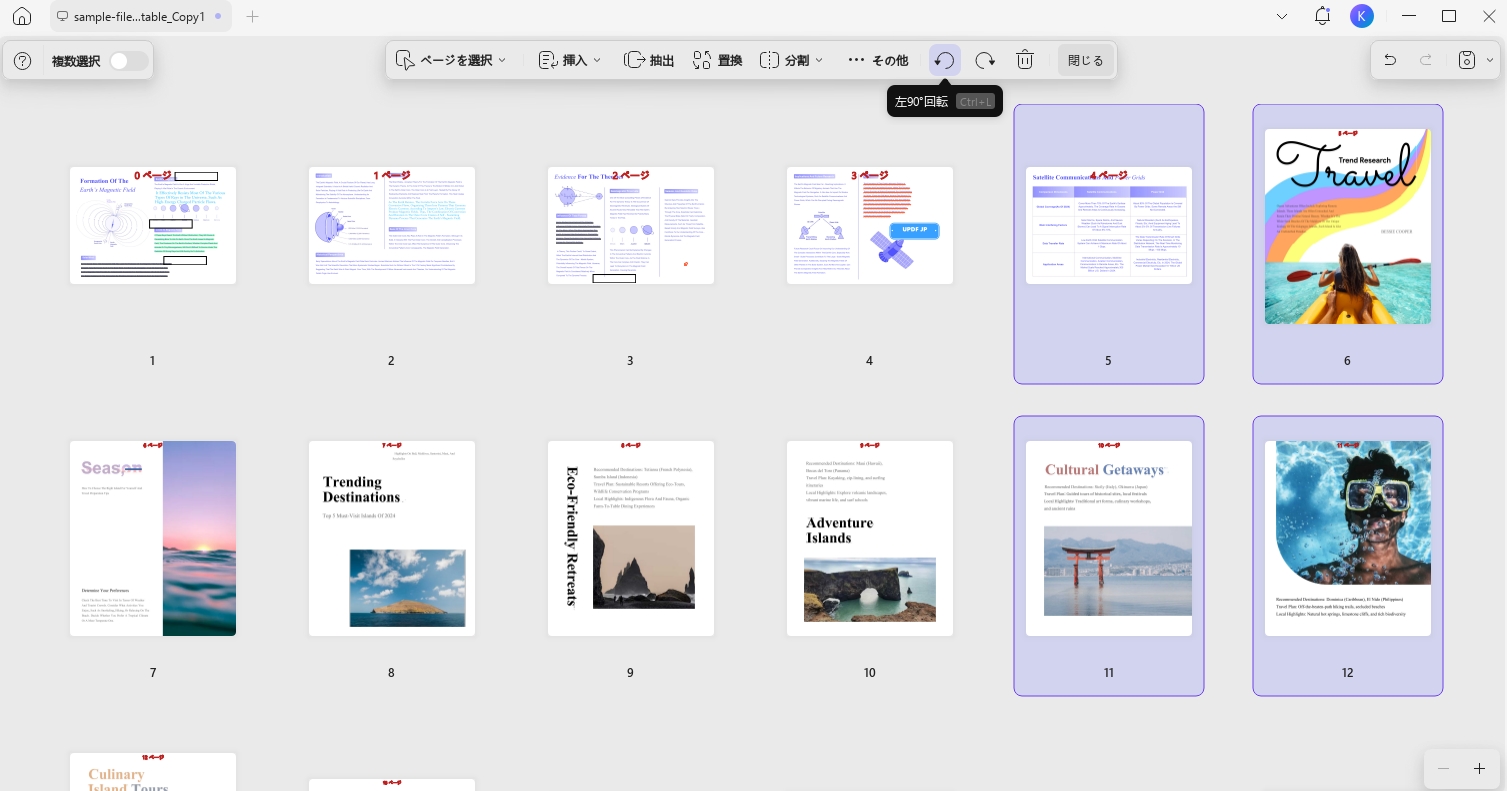Add a new tab with the plus icon
Image resolution: width=1507 pixels, height=791 pixels.
[253, 17]
